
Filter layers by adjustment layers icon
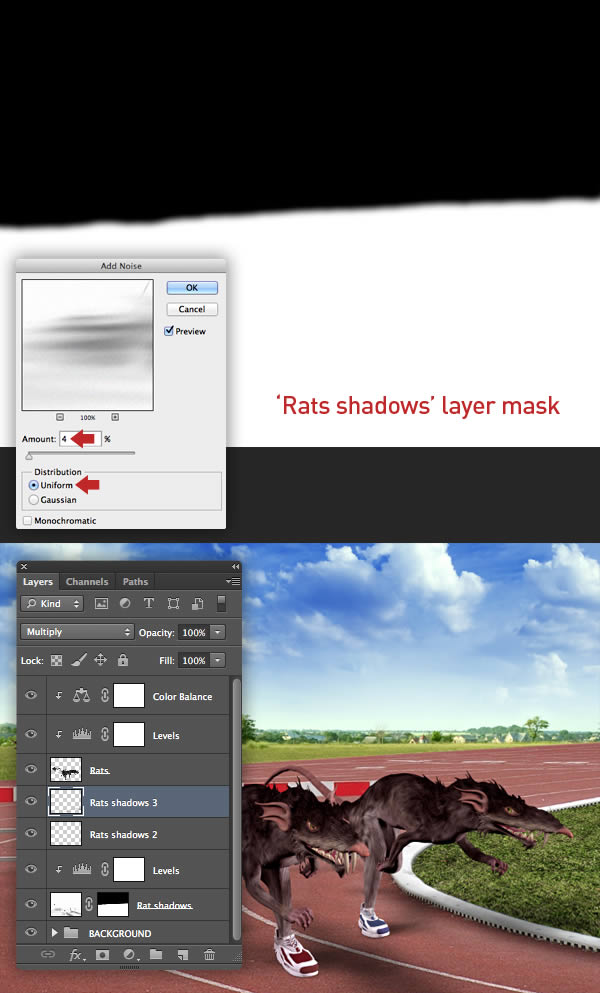coord(125,604)
